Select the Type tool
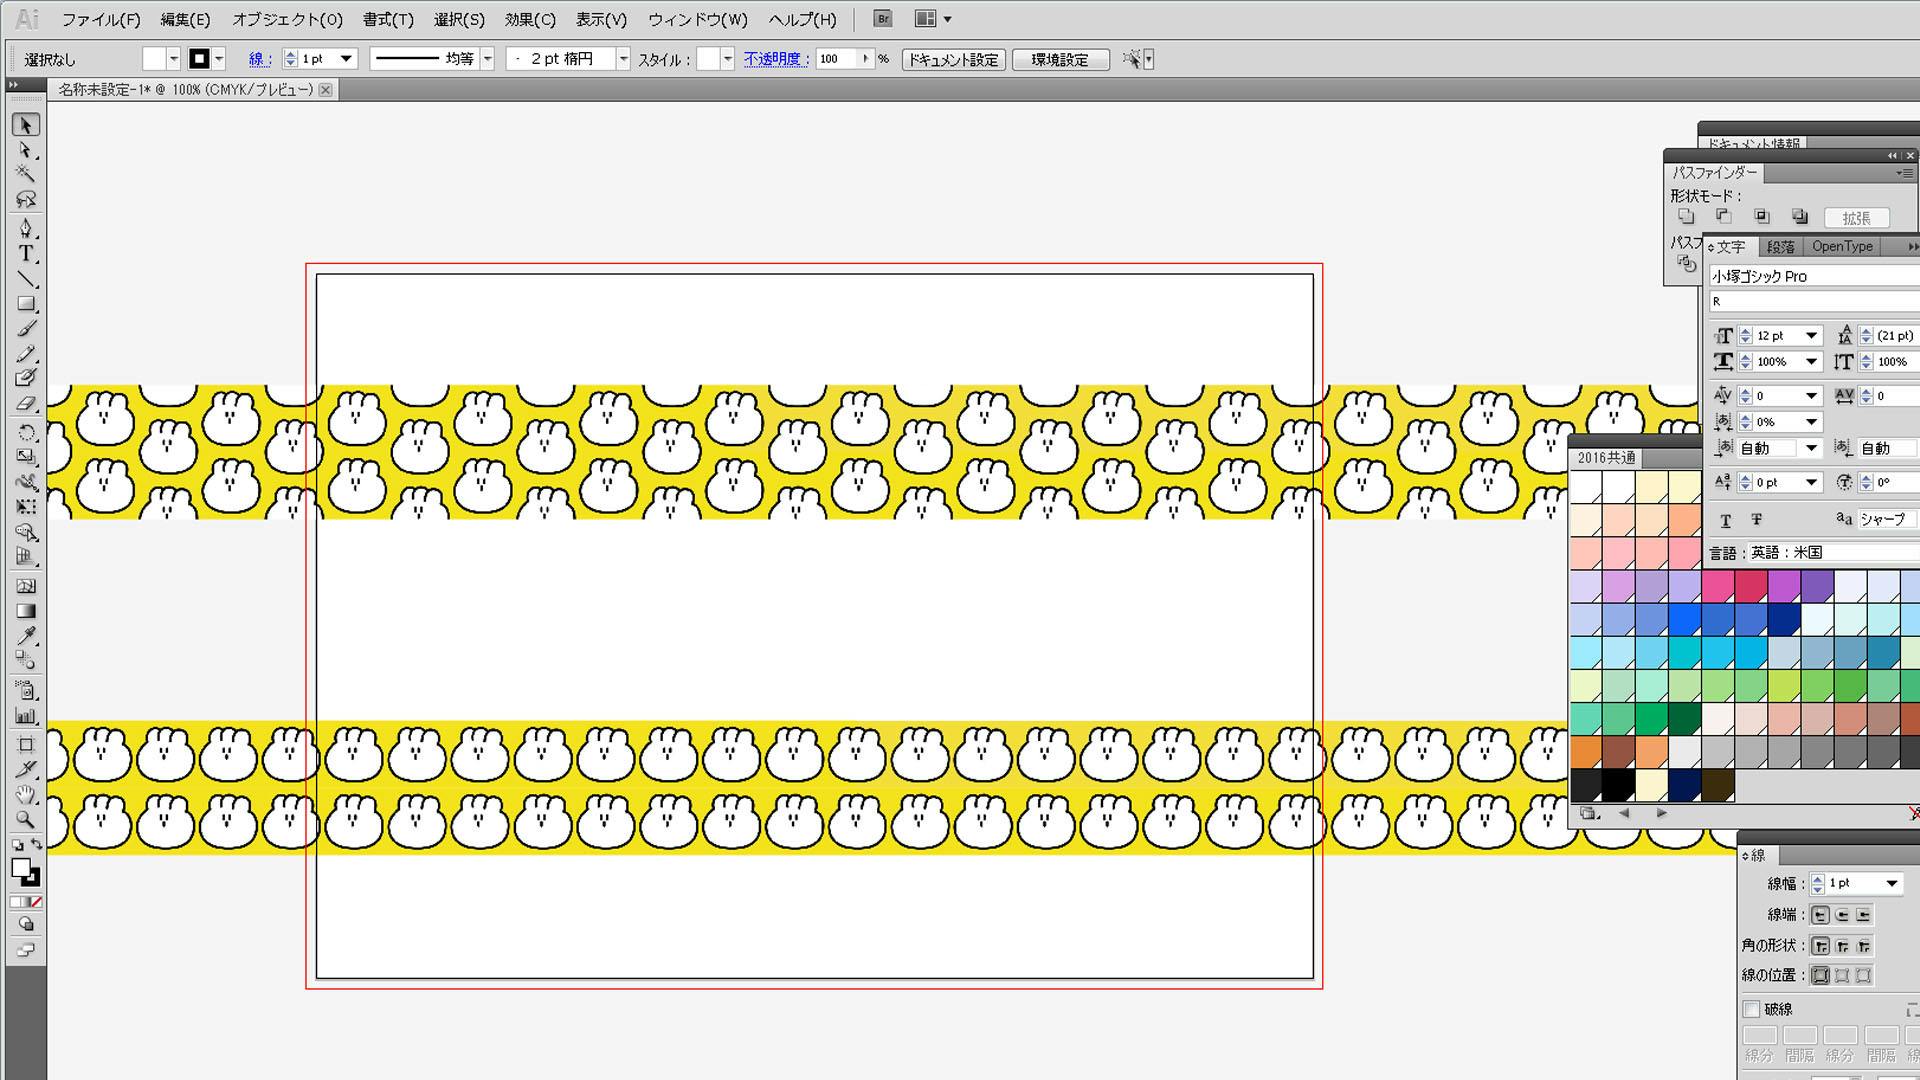This screenshot has height=1080, width=1920. 26,254
